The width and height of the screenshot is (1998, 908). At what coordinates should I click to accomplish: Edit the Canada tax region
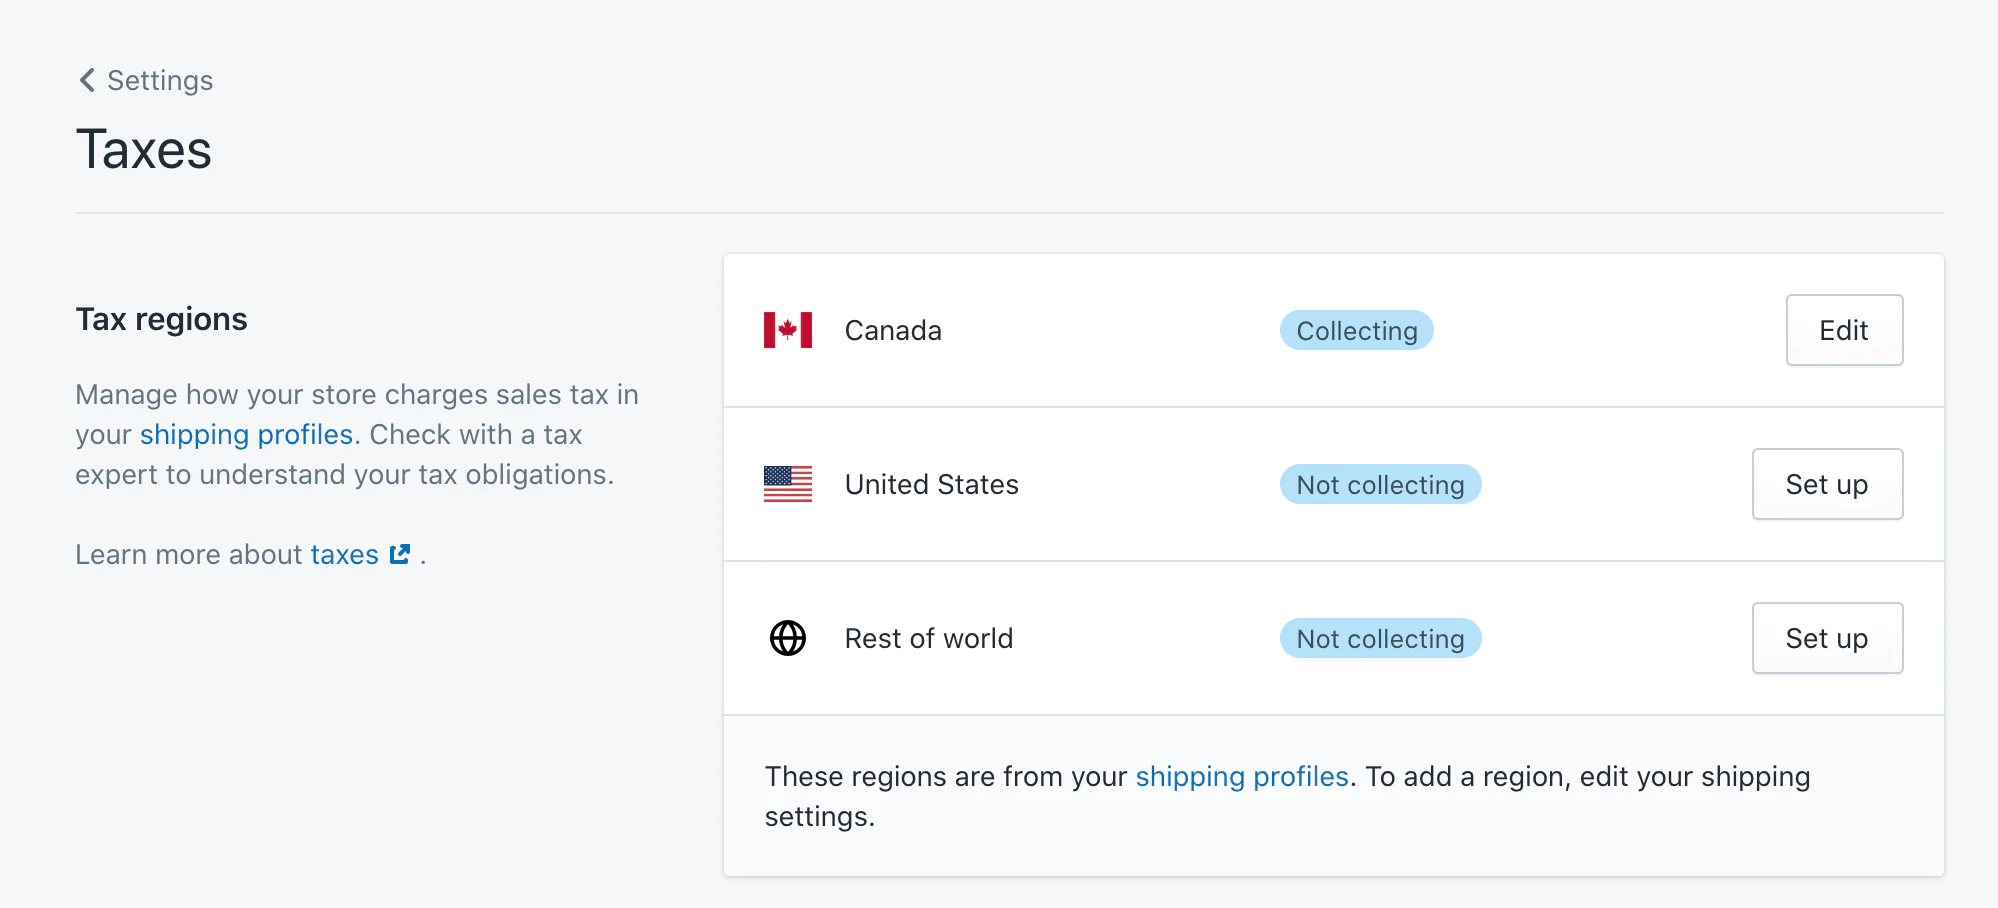tap(1844, 330)
